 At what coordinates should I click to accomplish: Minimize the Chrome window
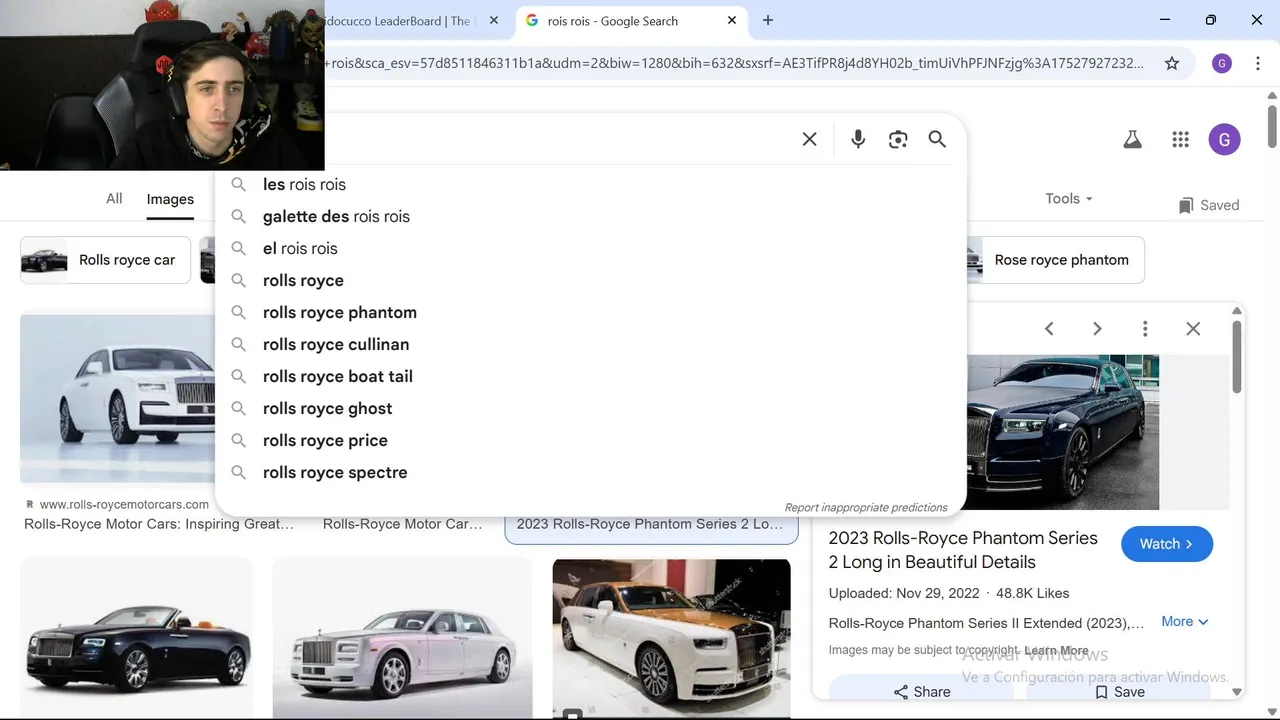tap(1165, 20)
